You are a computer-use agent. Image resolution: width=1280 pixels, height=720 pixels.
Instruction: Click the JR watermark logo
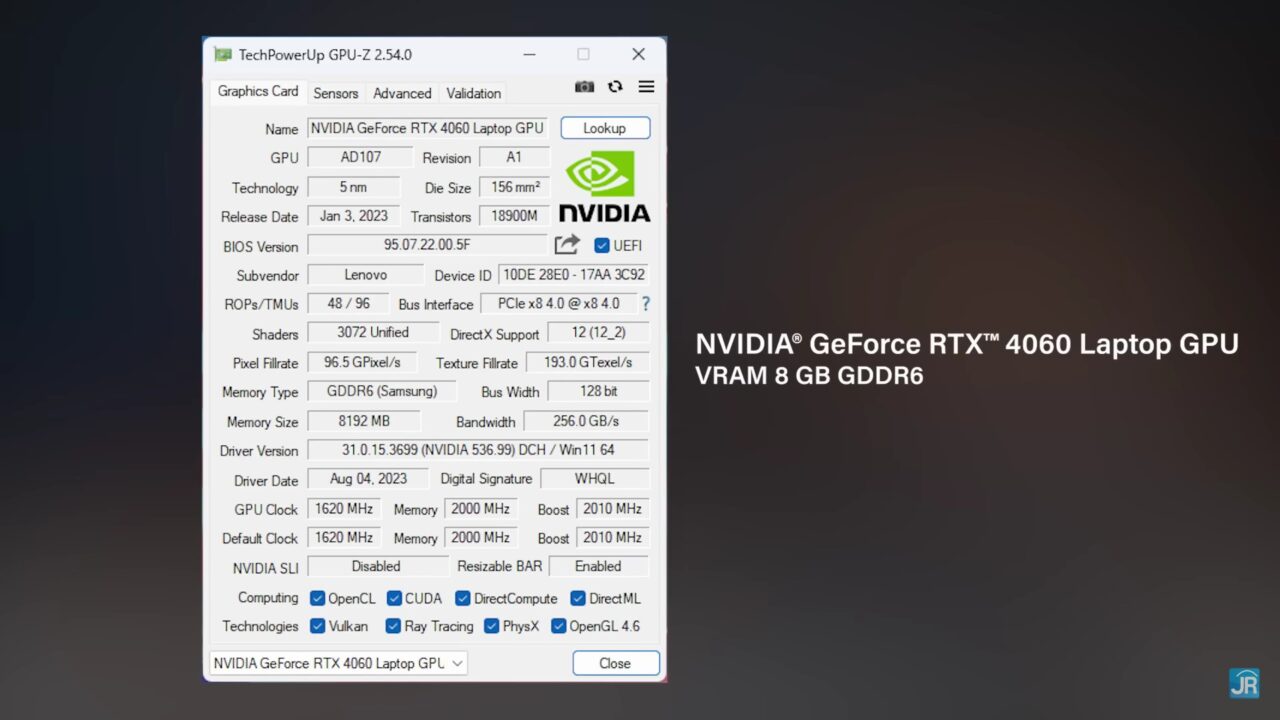point(1244,683)
